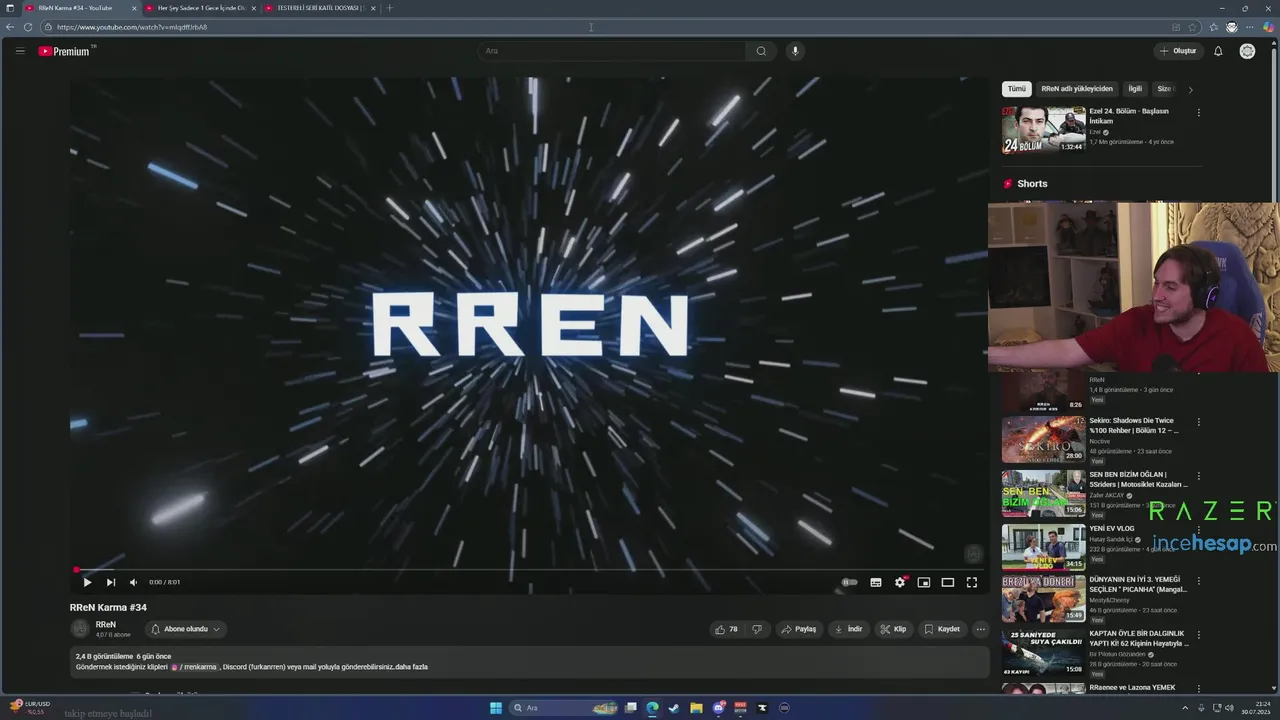The image size is (1280, 720).
Task: Open the Abone olundu subscription dropdown
Action: point(185,629)
